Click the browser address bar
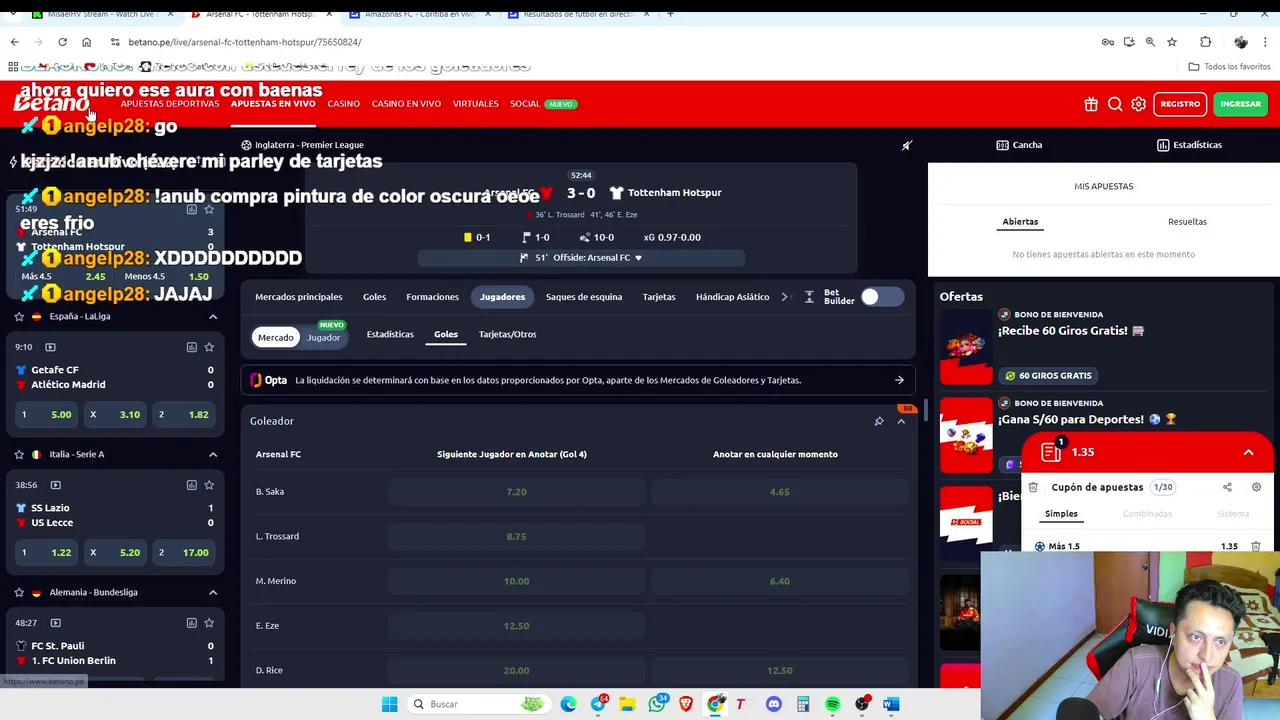Image resolution: width=1280 pixels, height=720 pixels. pos(600,42)
